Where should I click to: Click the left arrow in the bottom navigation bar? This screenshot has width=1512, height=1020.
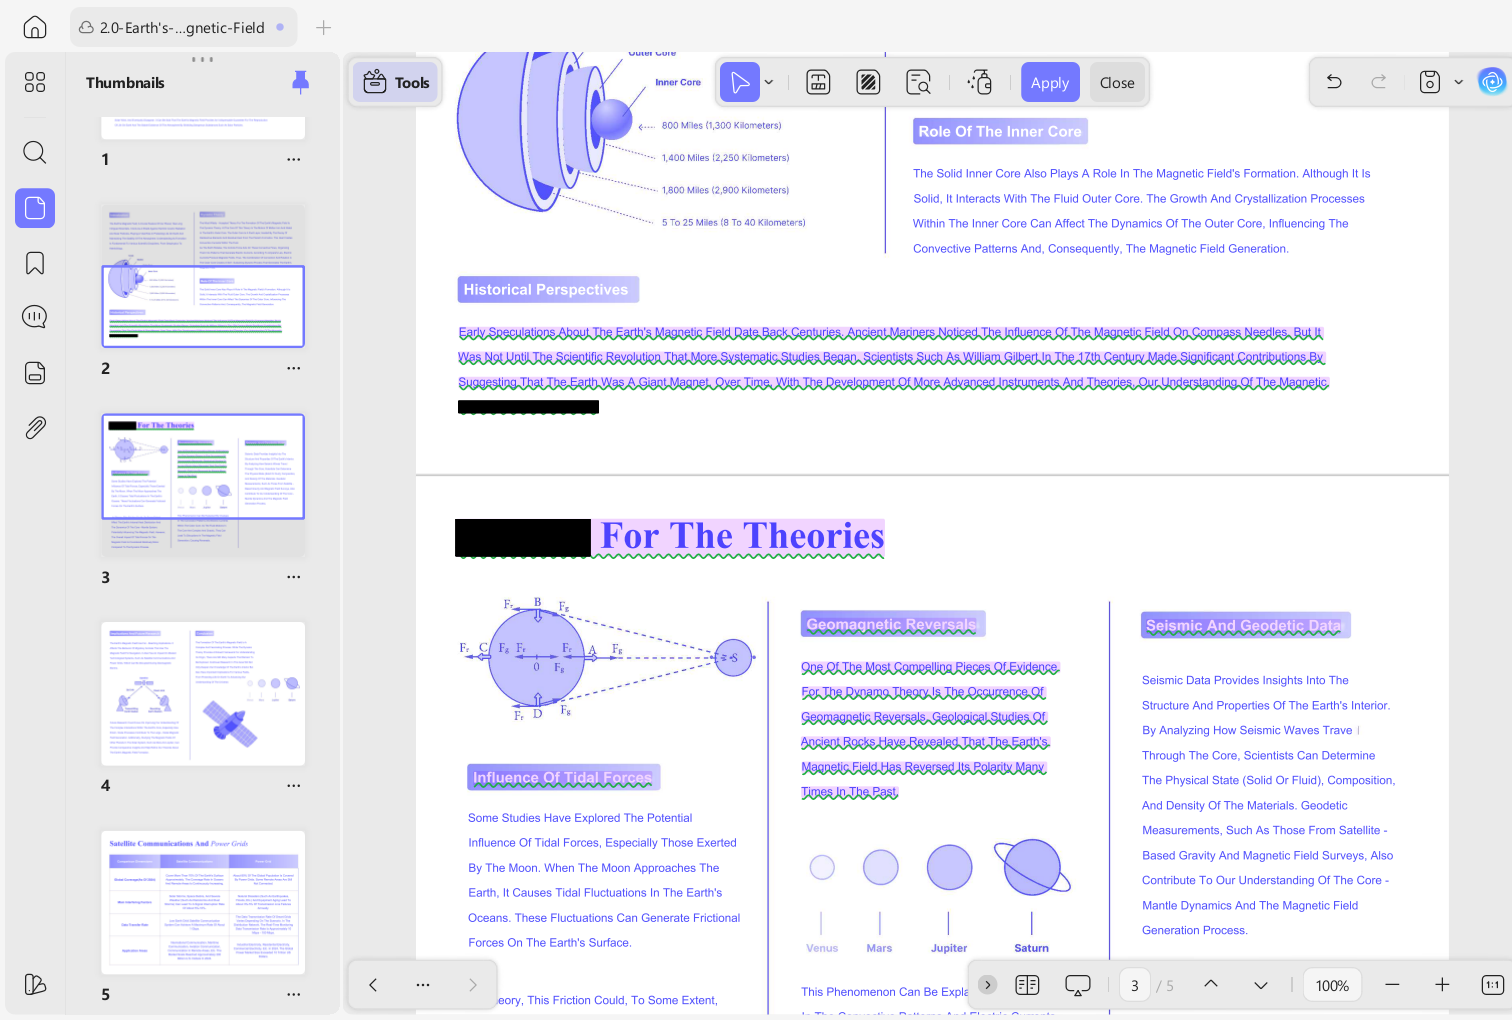coord(373,985)
